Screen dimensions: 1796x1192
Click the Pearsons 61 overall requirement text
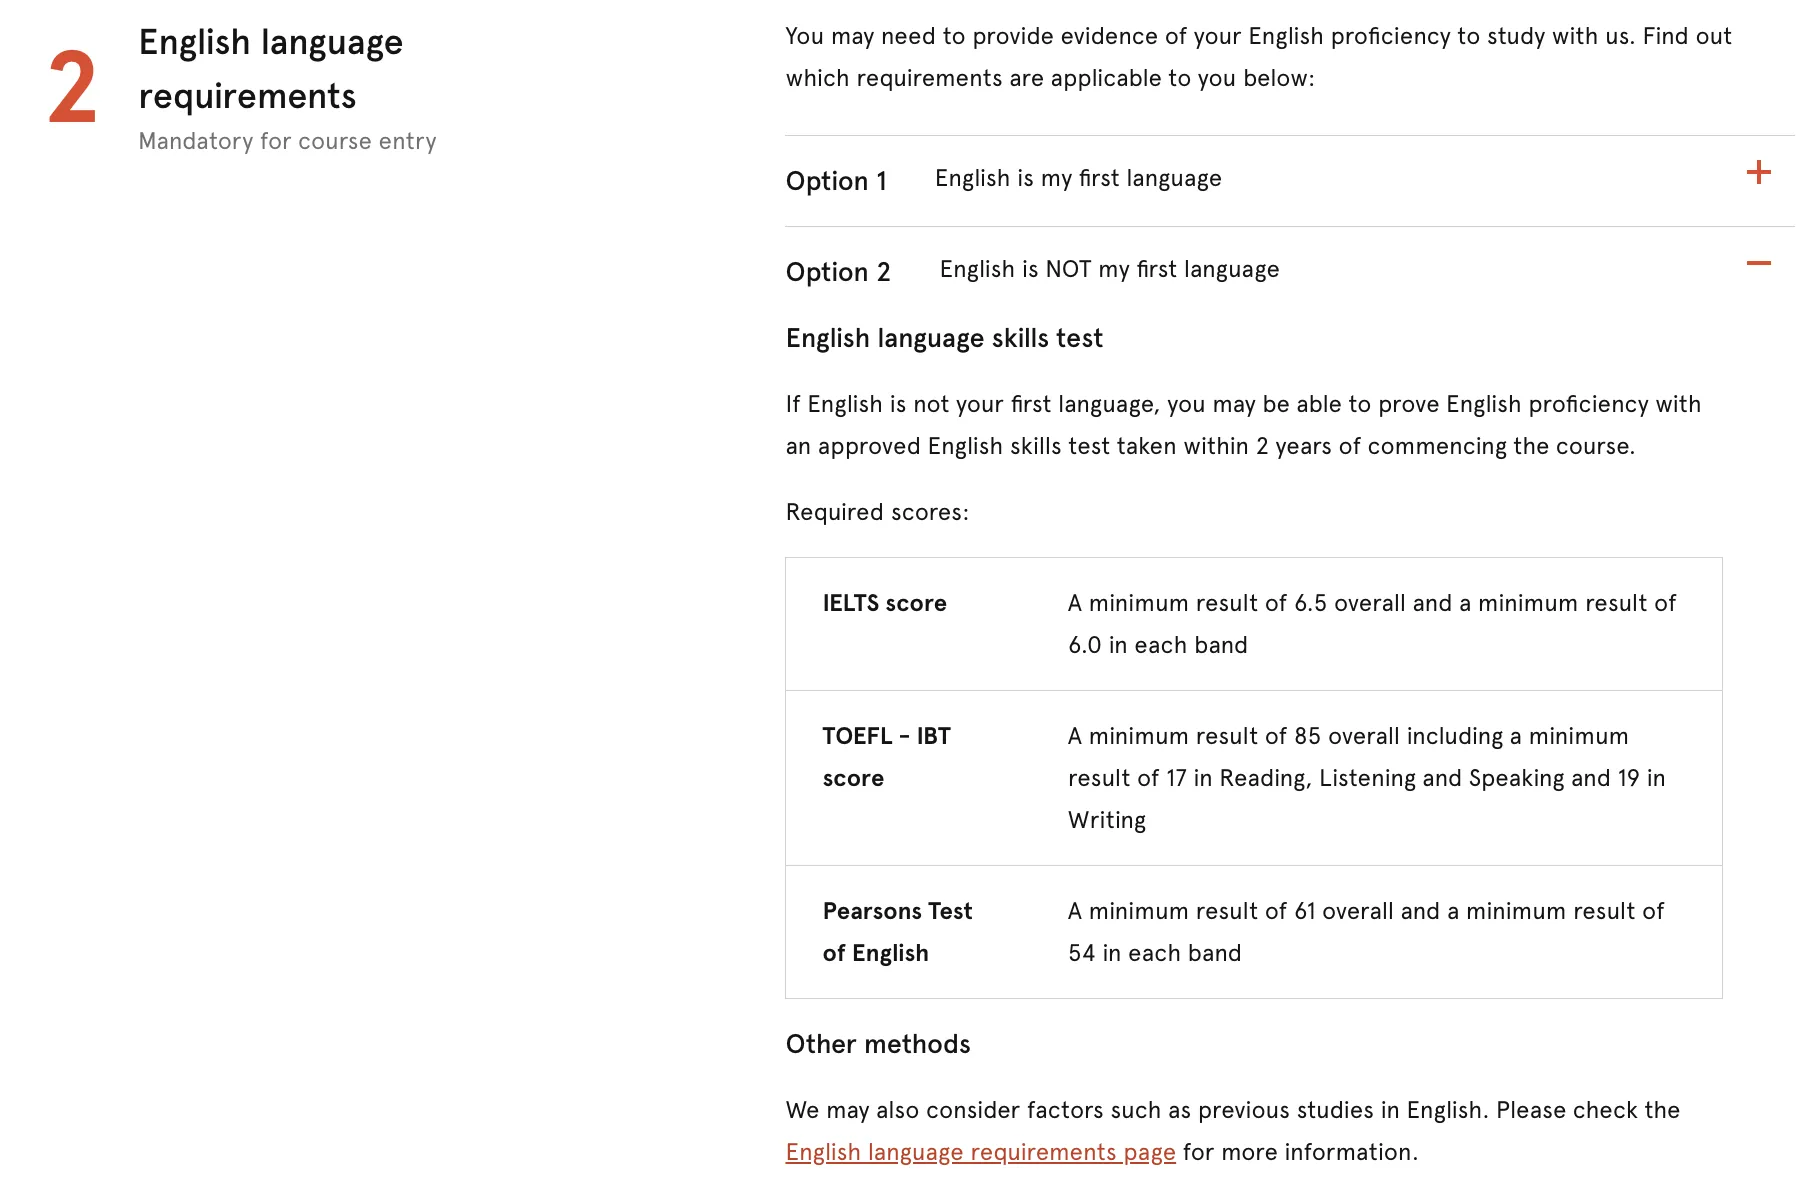tap(1365, 932)
